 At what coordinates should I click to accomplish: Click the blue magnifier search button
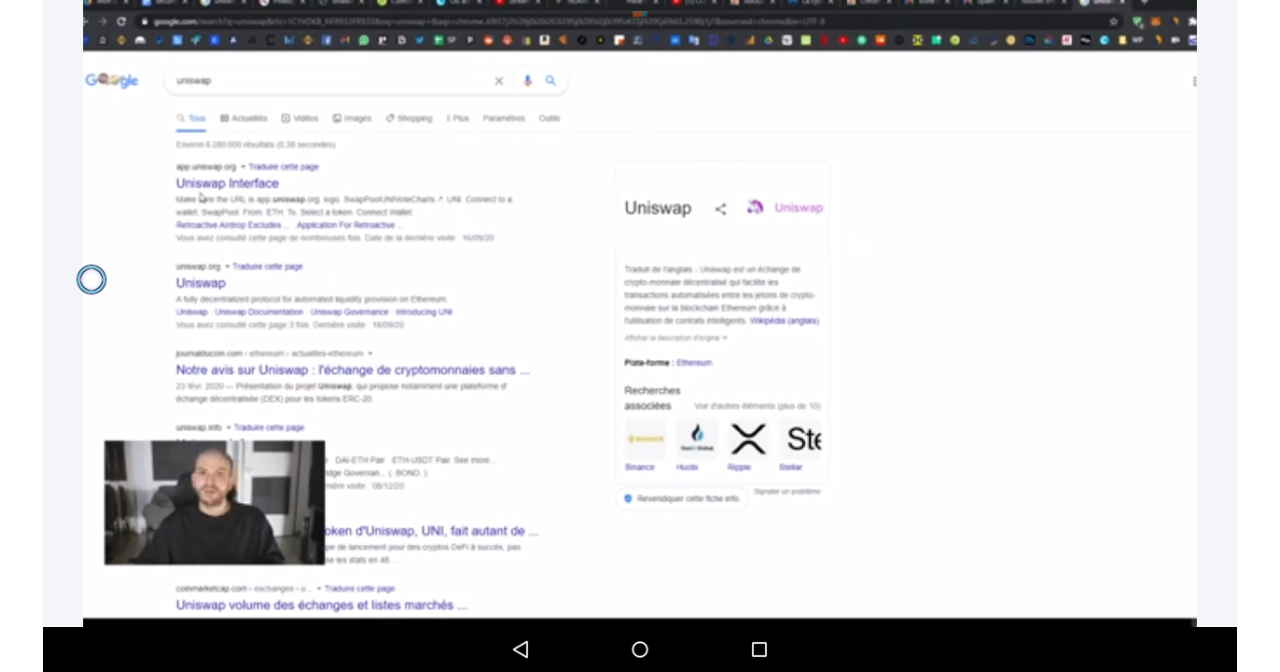coord(551,81)
